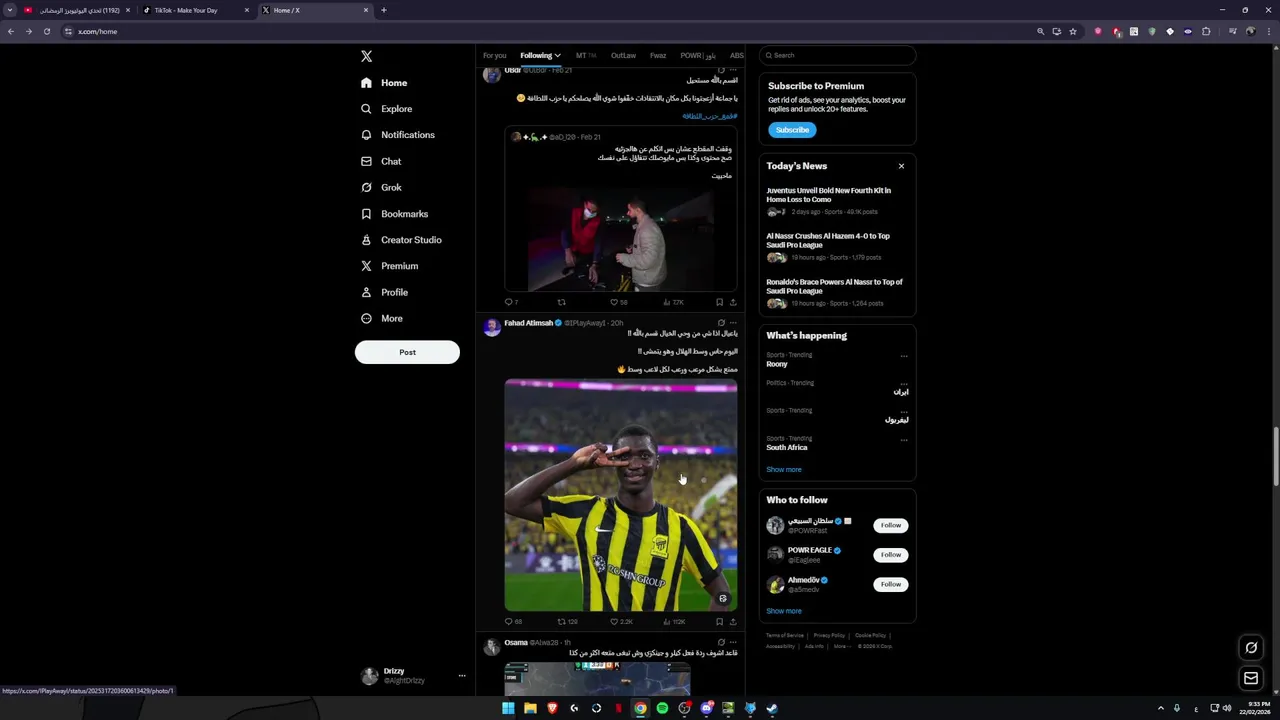The width and height of the screenshot is (1280, 720).
Task: Like UBdr's post with 58 likes
Action: (x=618, y=302)
